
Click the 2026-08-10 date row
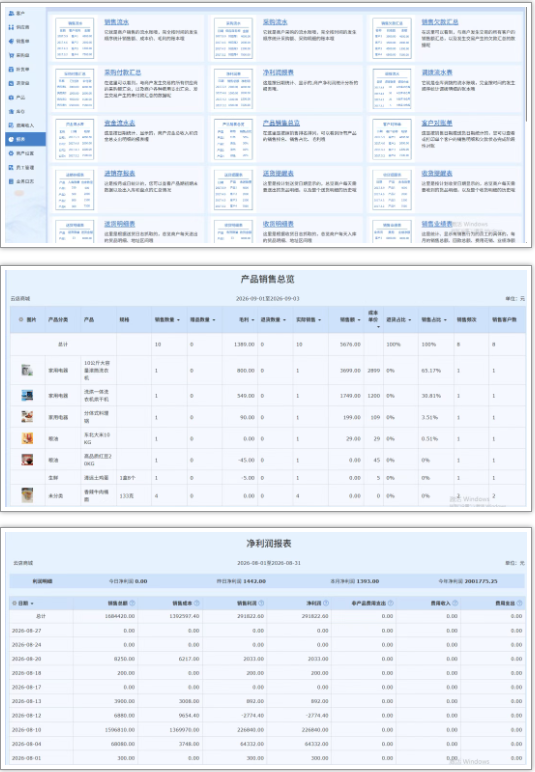(266, 730)
